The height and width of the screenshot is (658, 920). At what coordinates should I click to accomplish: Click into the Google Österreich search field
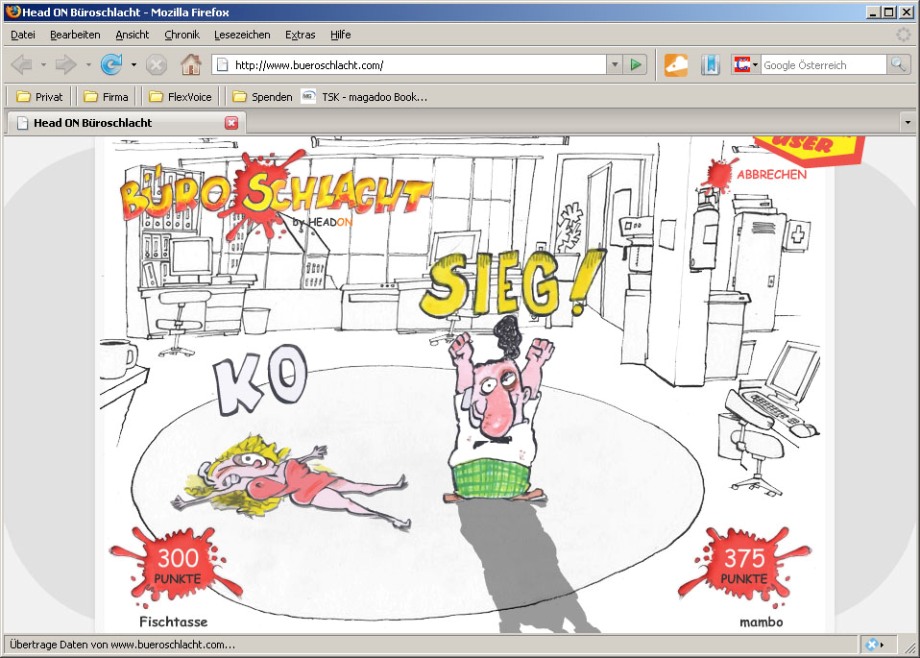[x=822, y=65]
